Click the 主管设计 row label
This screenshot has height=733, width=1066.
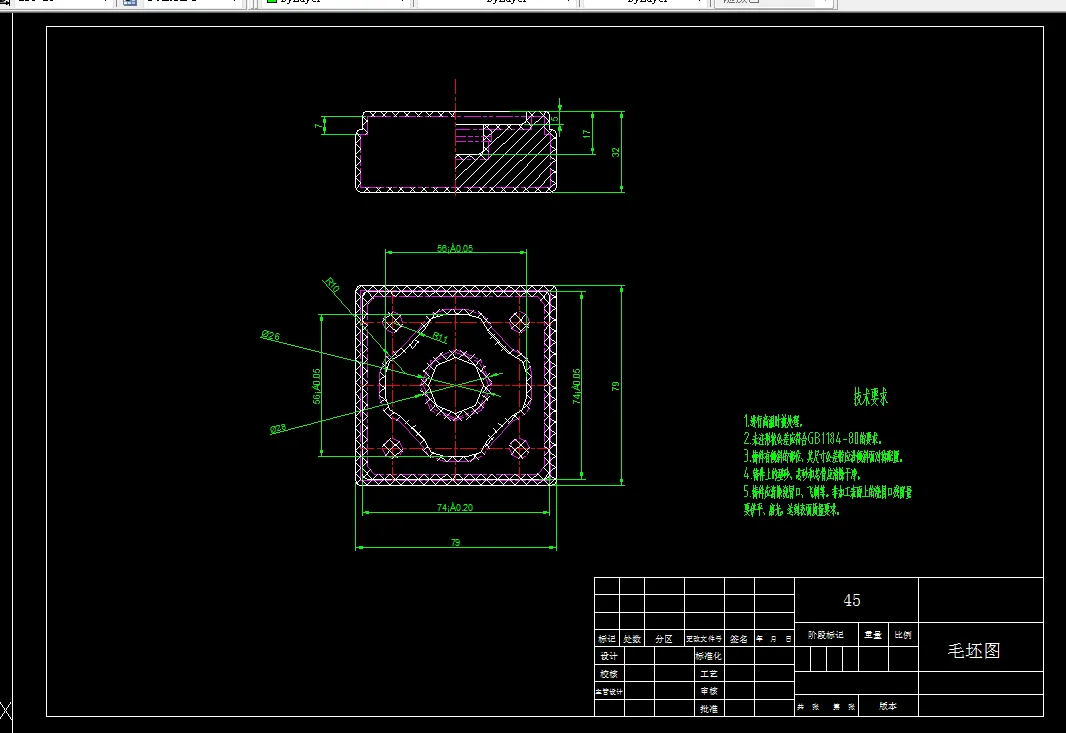point(609,692)
